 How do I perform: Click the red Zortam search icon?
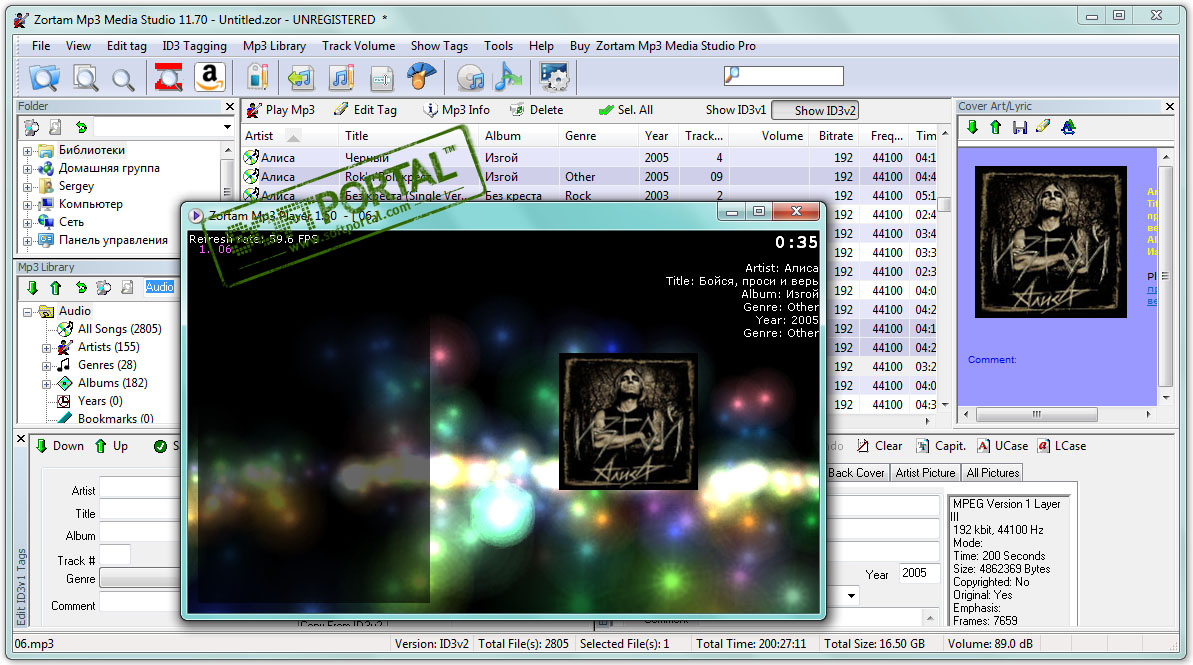(168, 77)
